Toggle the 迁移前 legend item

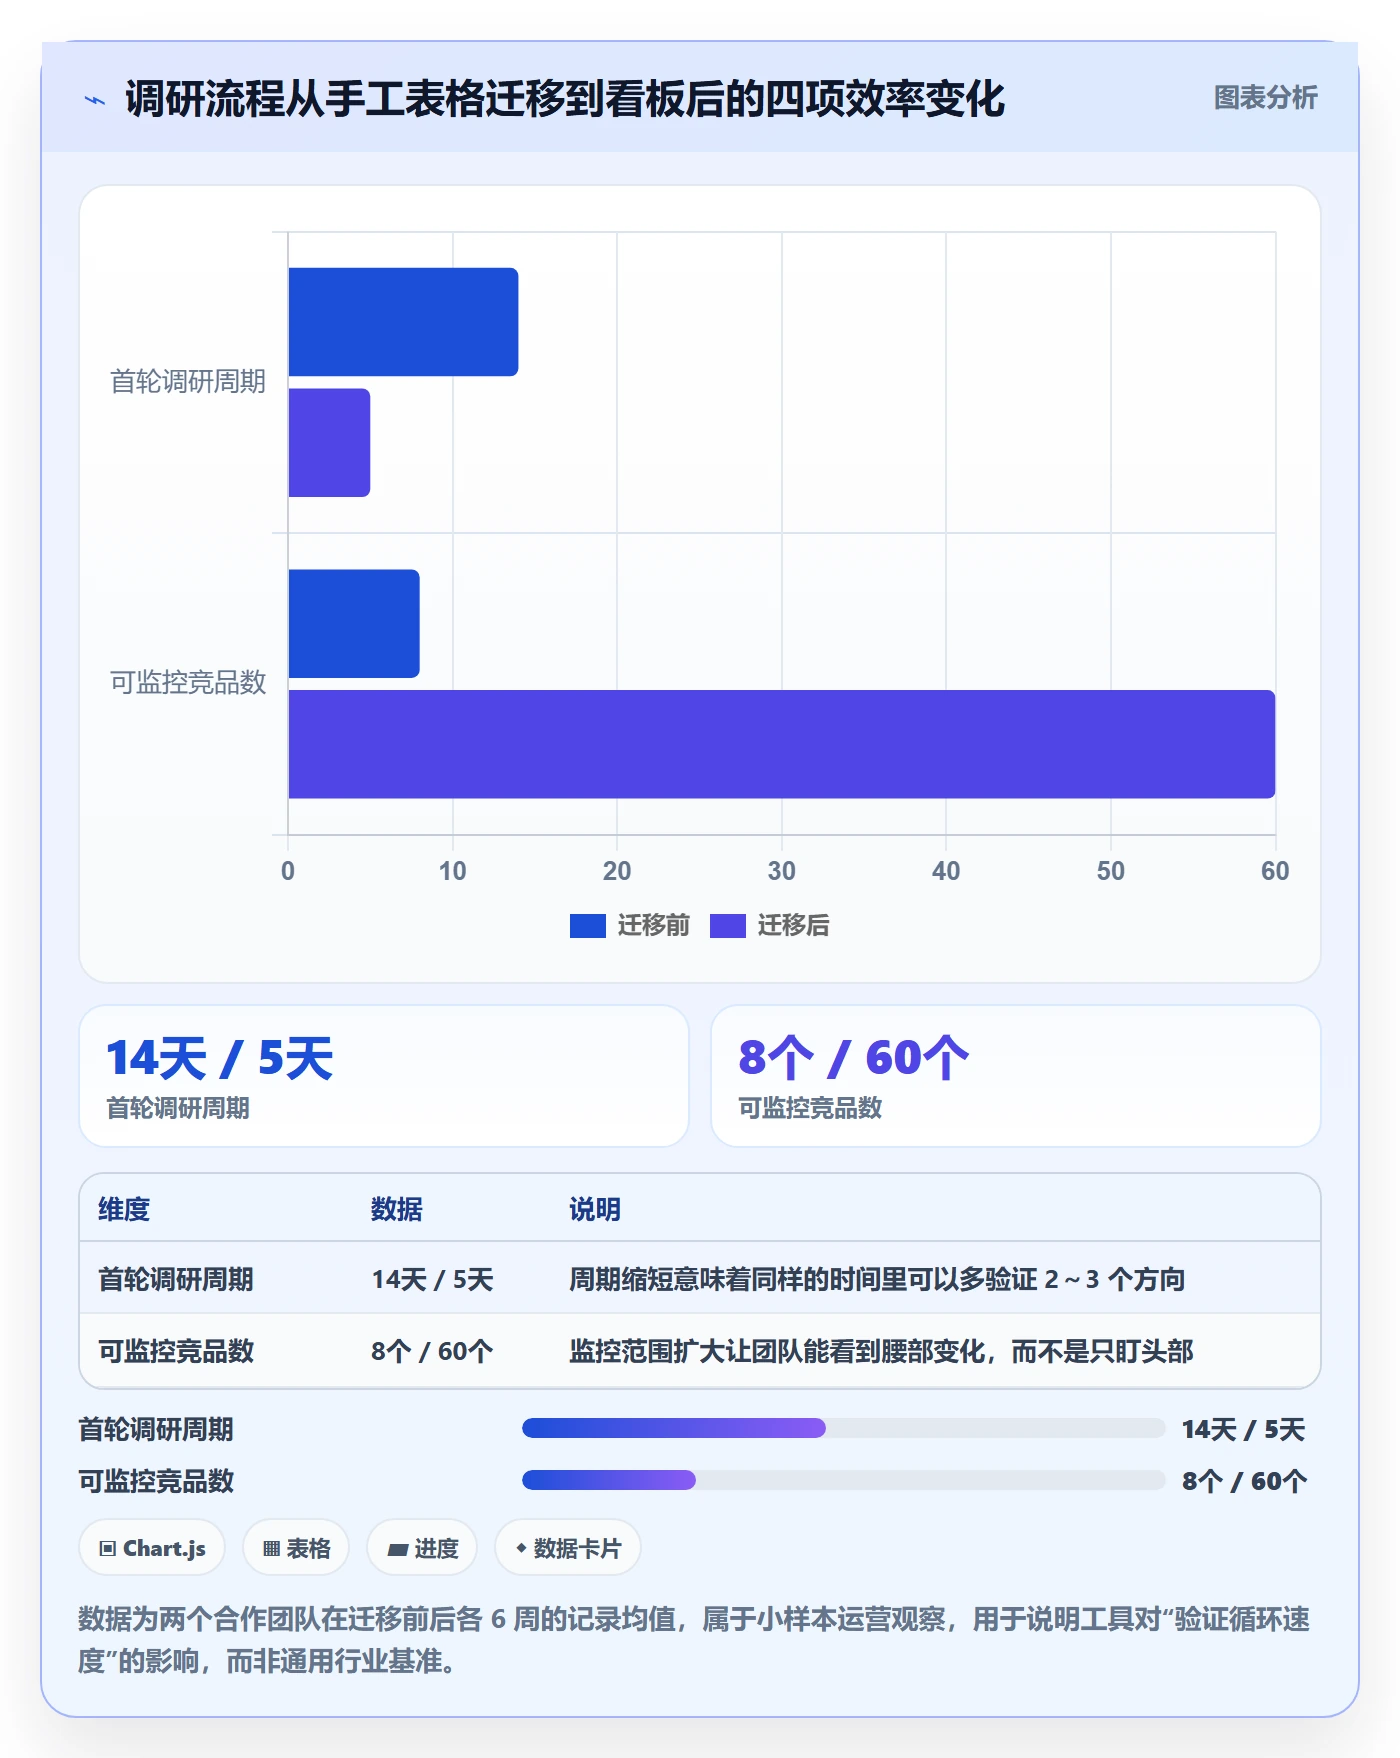pyautogui.click(x=630, y=925)
